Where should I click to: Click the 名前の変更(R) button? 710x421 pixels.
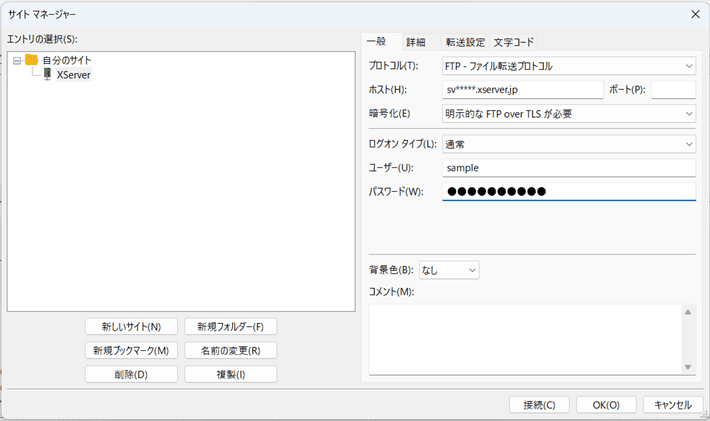coord(230,350)
